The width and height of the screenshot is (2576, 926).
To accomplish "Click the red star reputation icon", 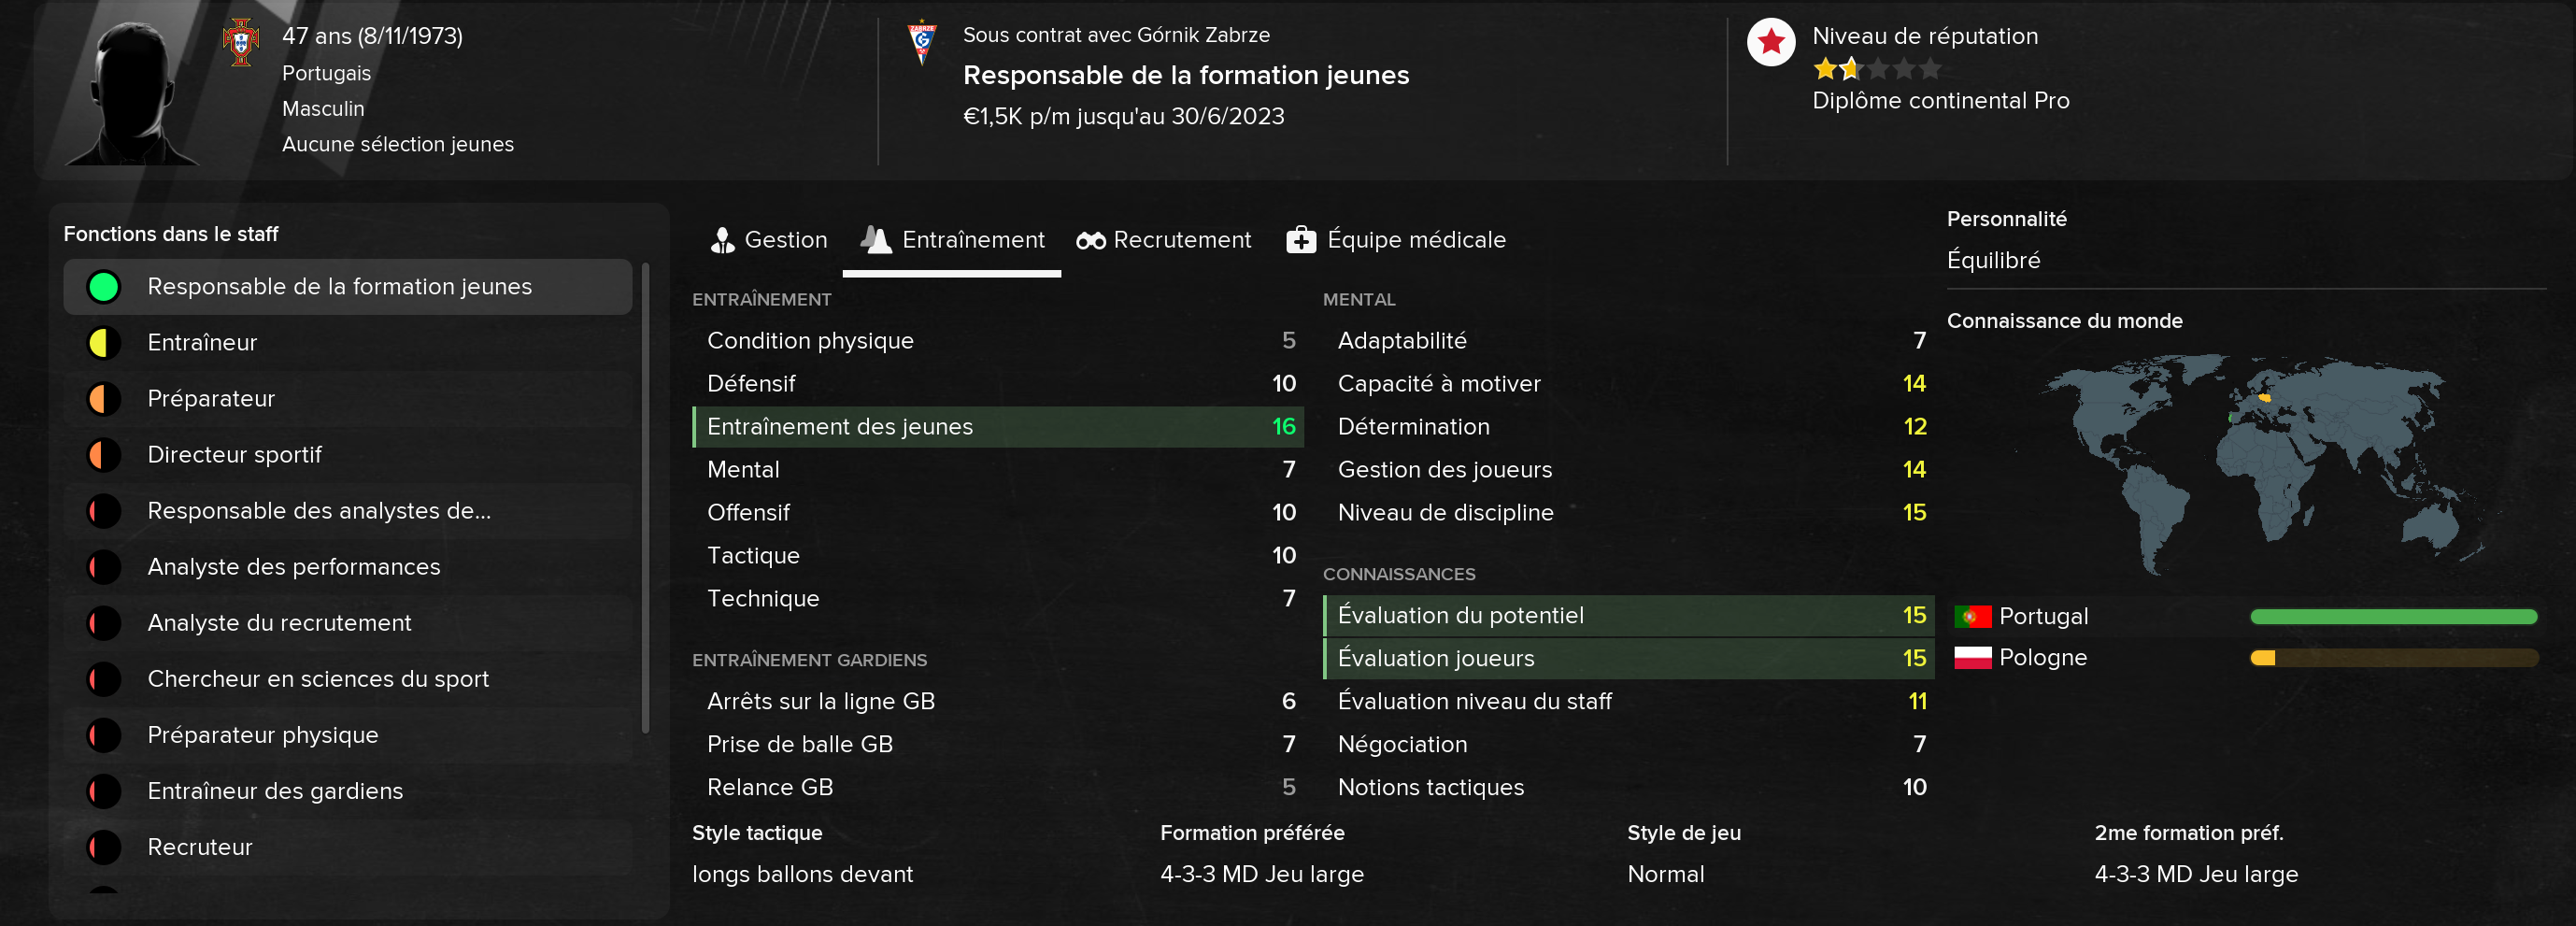I will [1770, 42].
